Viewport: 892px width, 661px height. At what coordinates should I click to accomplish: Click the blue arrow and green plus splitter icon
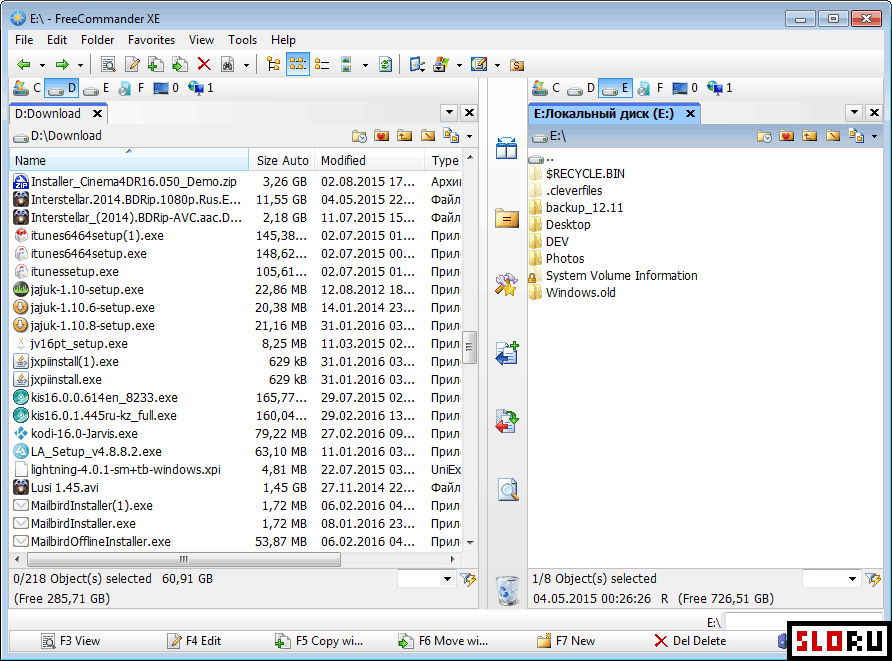pos(506,353)
